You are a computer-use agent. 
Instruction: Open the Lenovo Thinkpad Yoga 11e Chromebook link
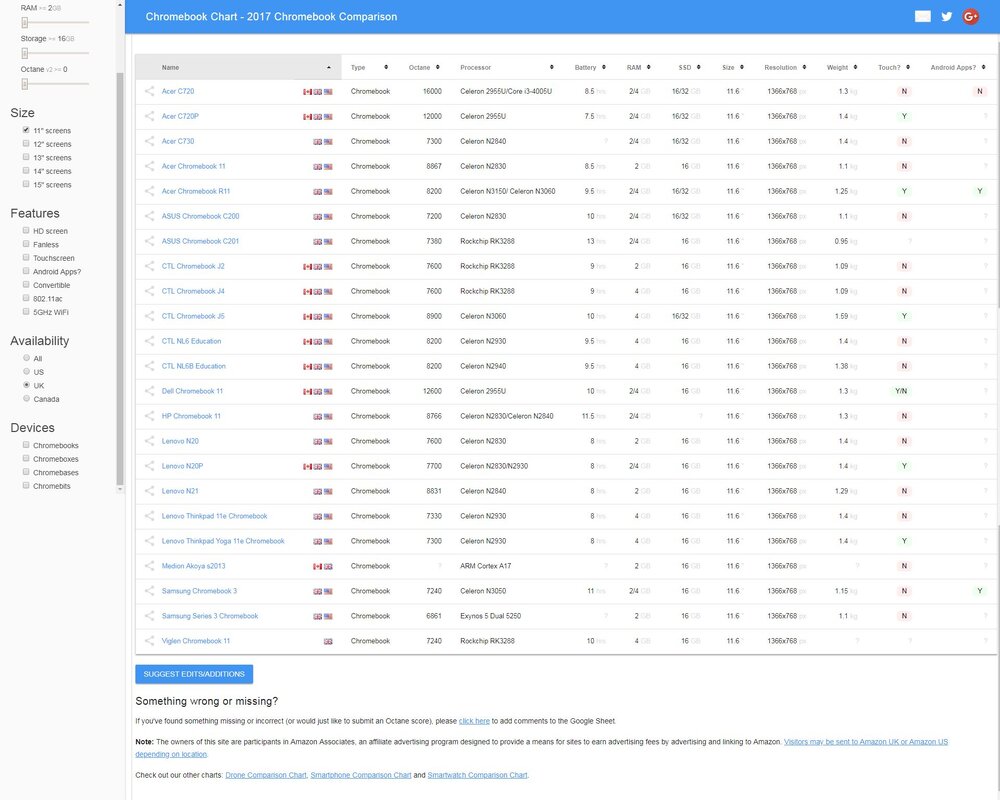tap(223, 541)
